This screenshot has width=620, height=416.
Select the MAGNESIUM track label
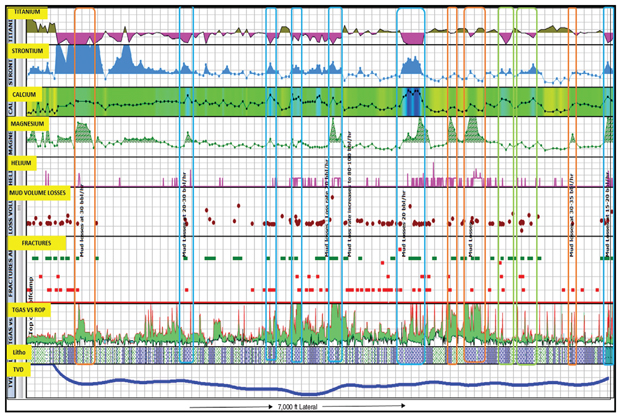point(29,125)
